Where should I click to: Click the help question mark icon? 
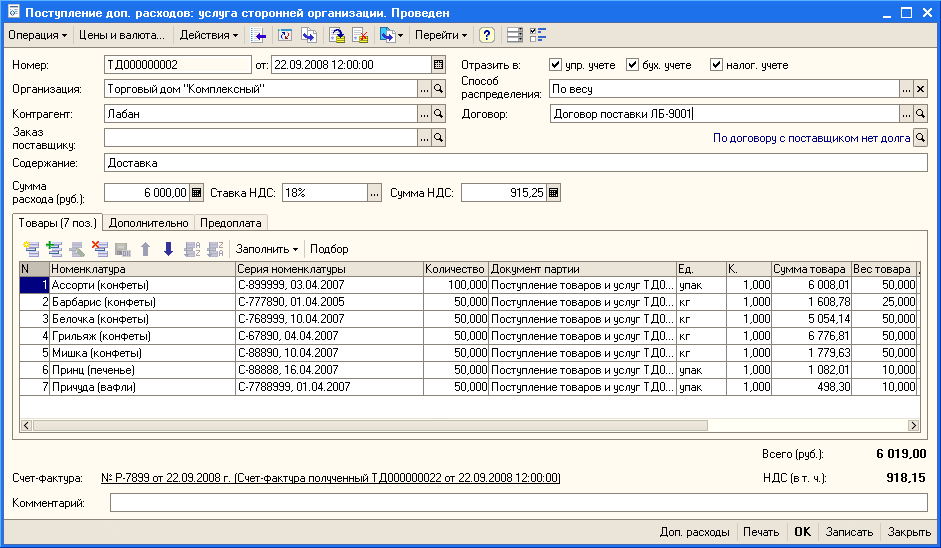click(x=487, y=35)
